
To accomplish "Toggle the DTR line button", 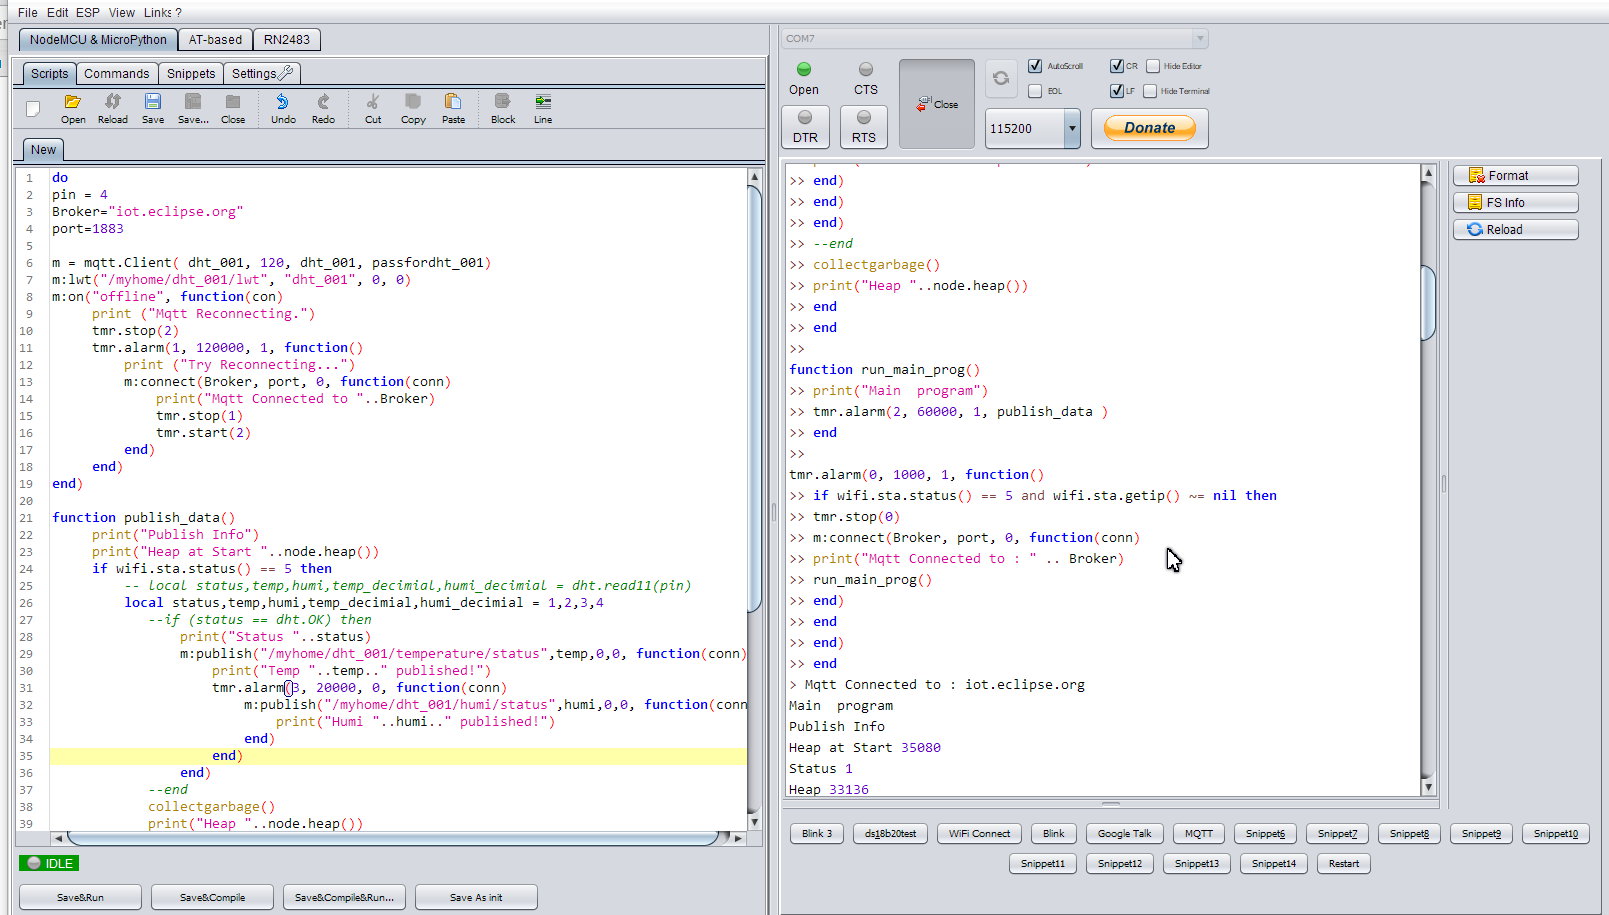I will coord(805,128).
